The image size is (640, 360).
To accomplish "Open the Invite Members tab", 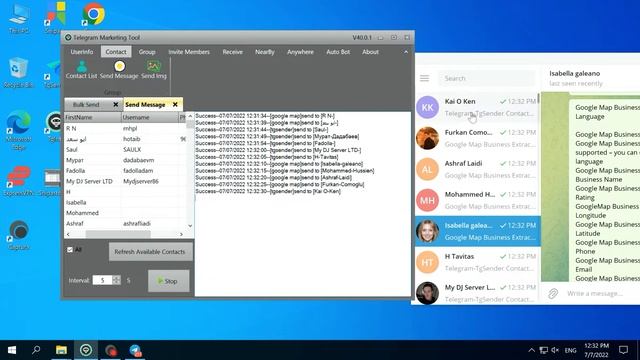I will coord(189,52).
